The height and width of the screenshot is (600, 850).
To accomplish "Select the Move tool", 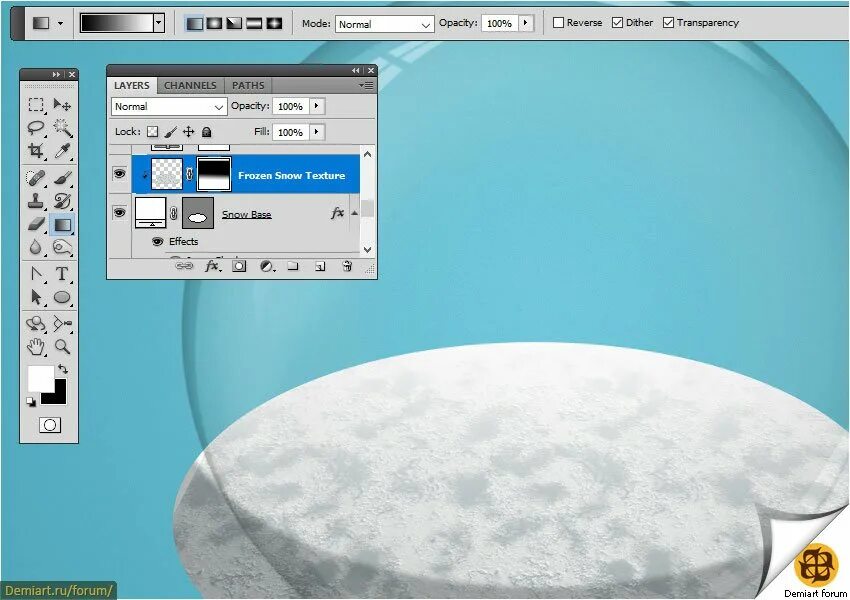I will coord(62,105).
